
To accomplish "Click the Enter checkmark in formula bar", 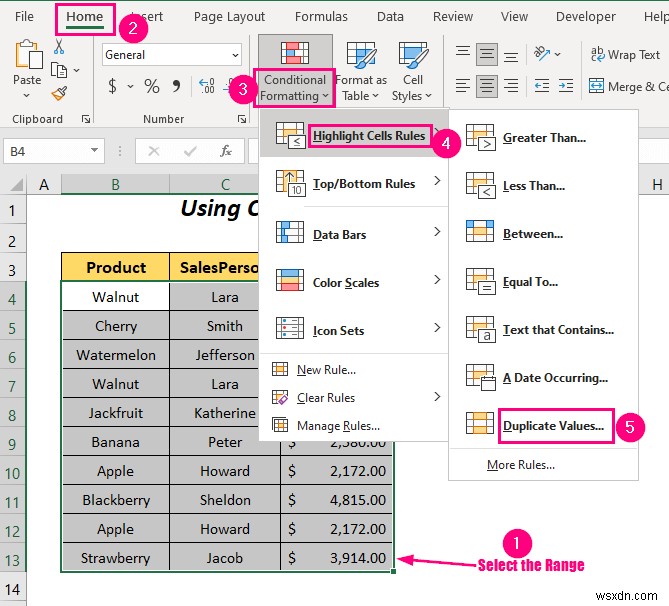I will 189,151.
